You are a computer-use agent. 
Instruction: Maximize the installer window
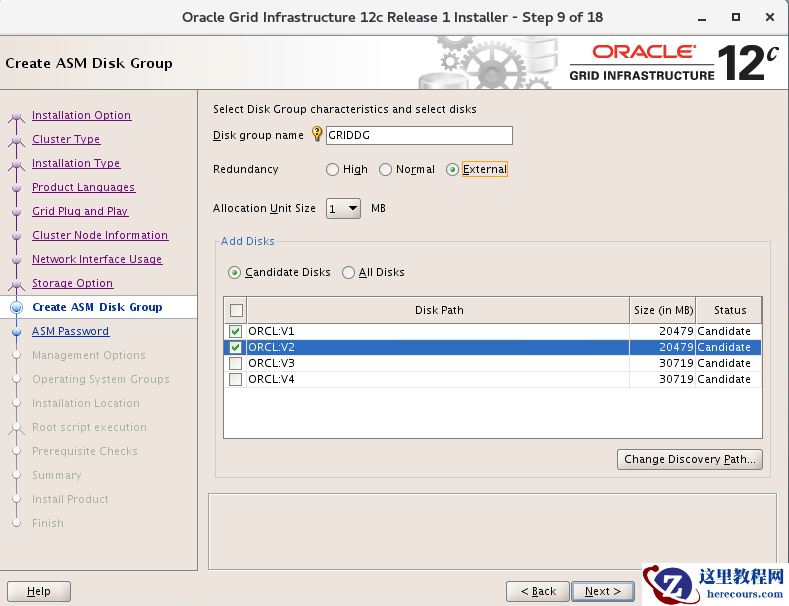click(x=736, y=17)
